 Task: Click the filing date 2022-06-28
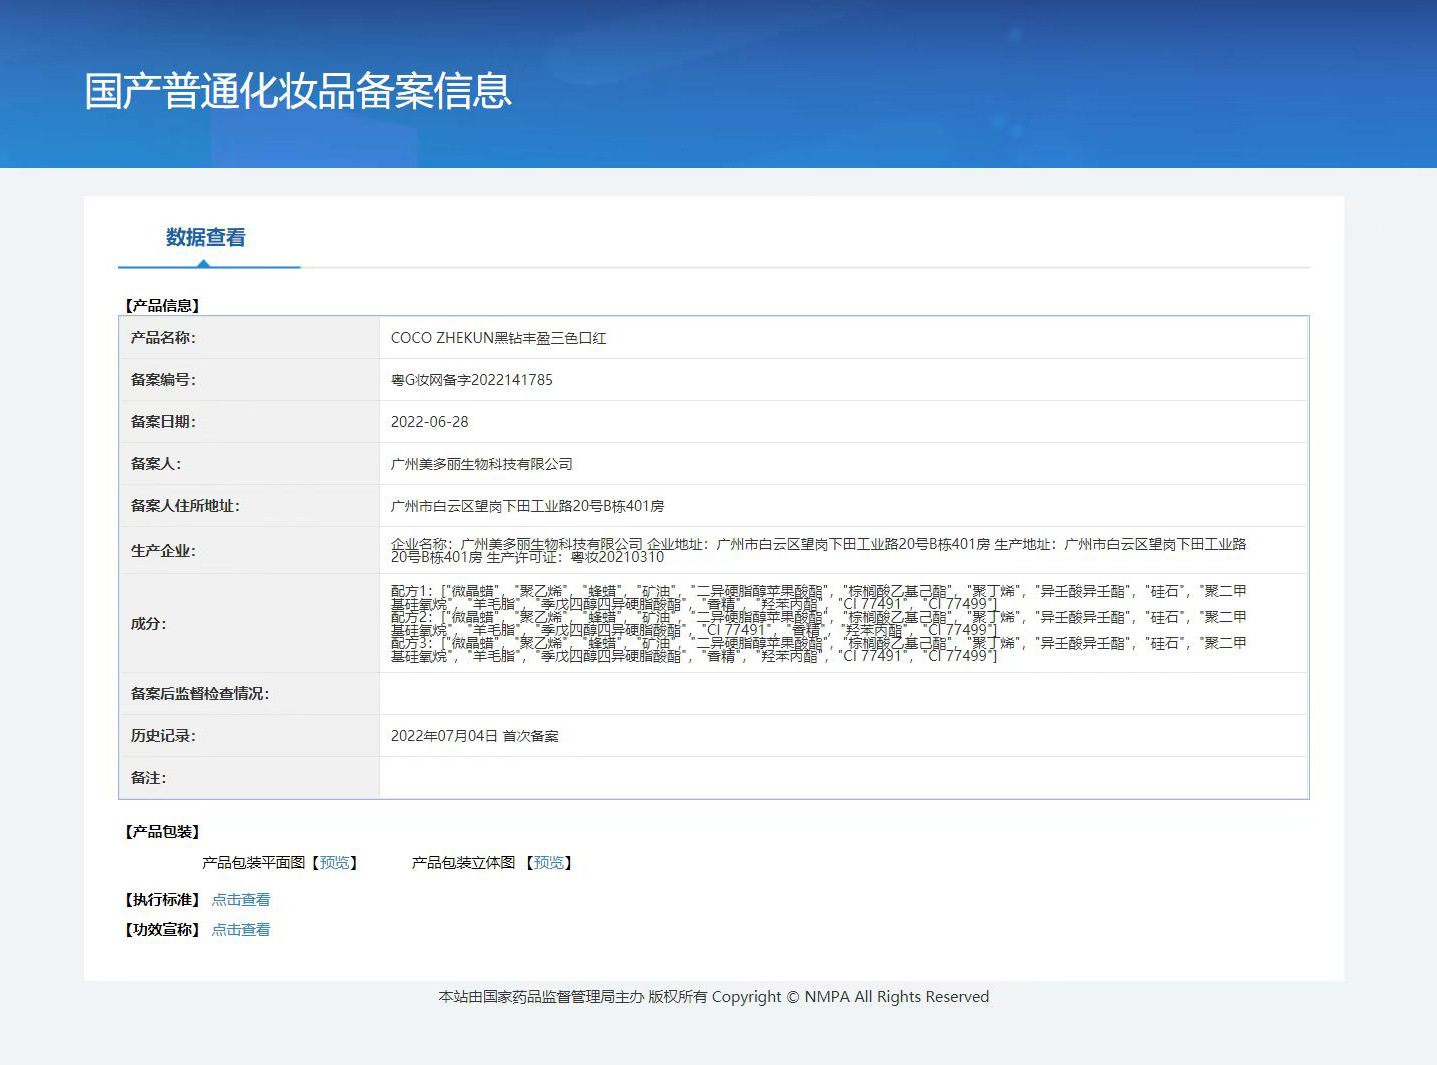click(x=429, y=422)
